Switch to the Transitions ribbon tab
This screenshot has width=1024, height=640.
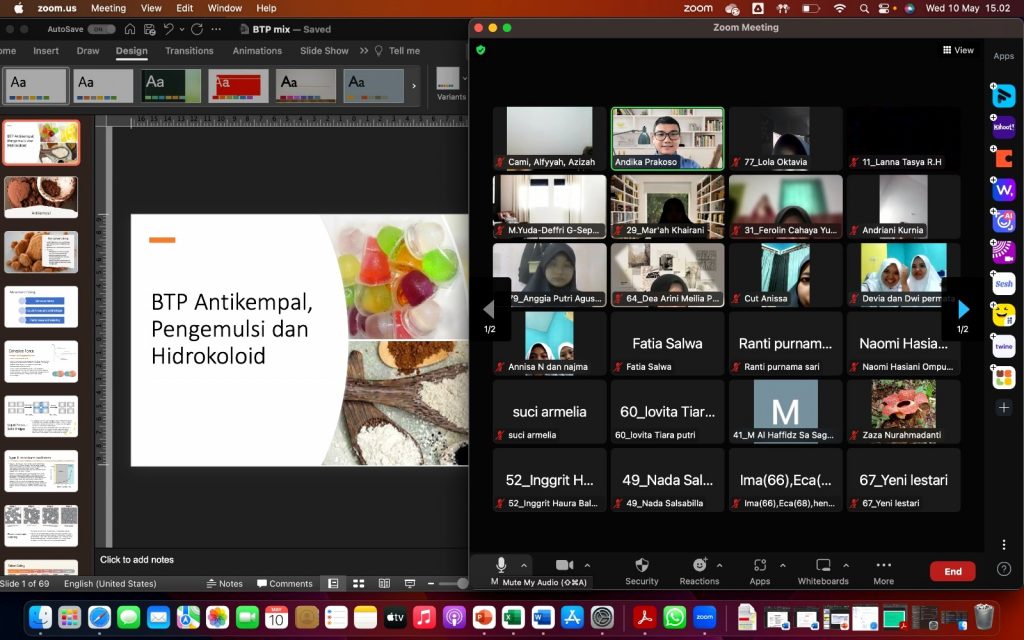click(x=189, y=51)
